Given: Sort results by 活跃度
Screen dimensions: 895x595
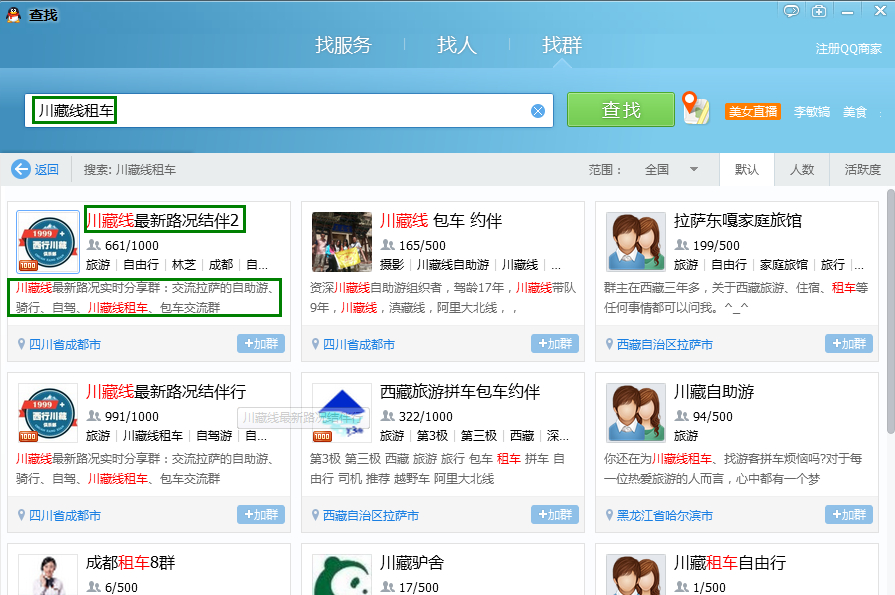Looking at the screenshot, I should [x=862, y=170].
